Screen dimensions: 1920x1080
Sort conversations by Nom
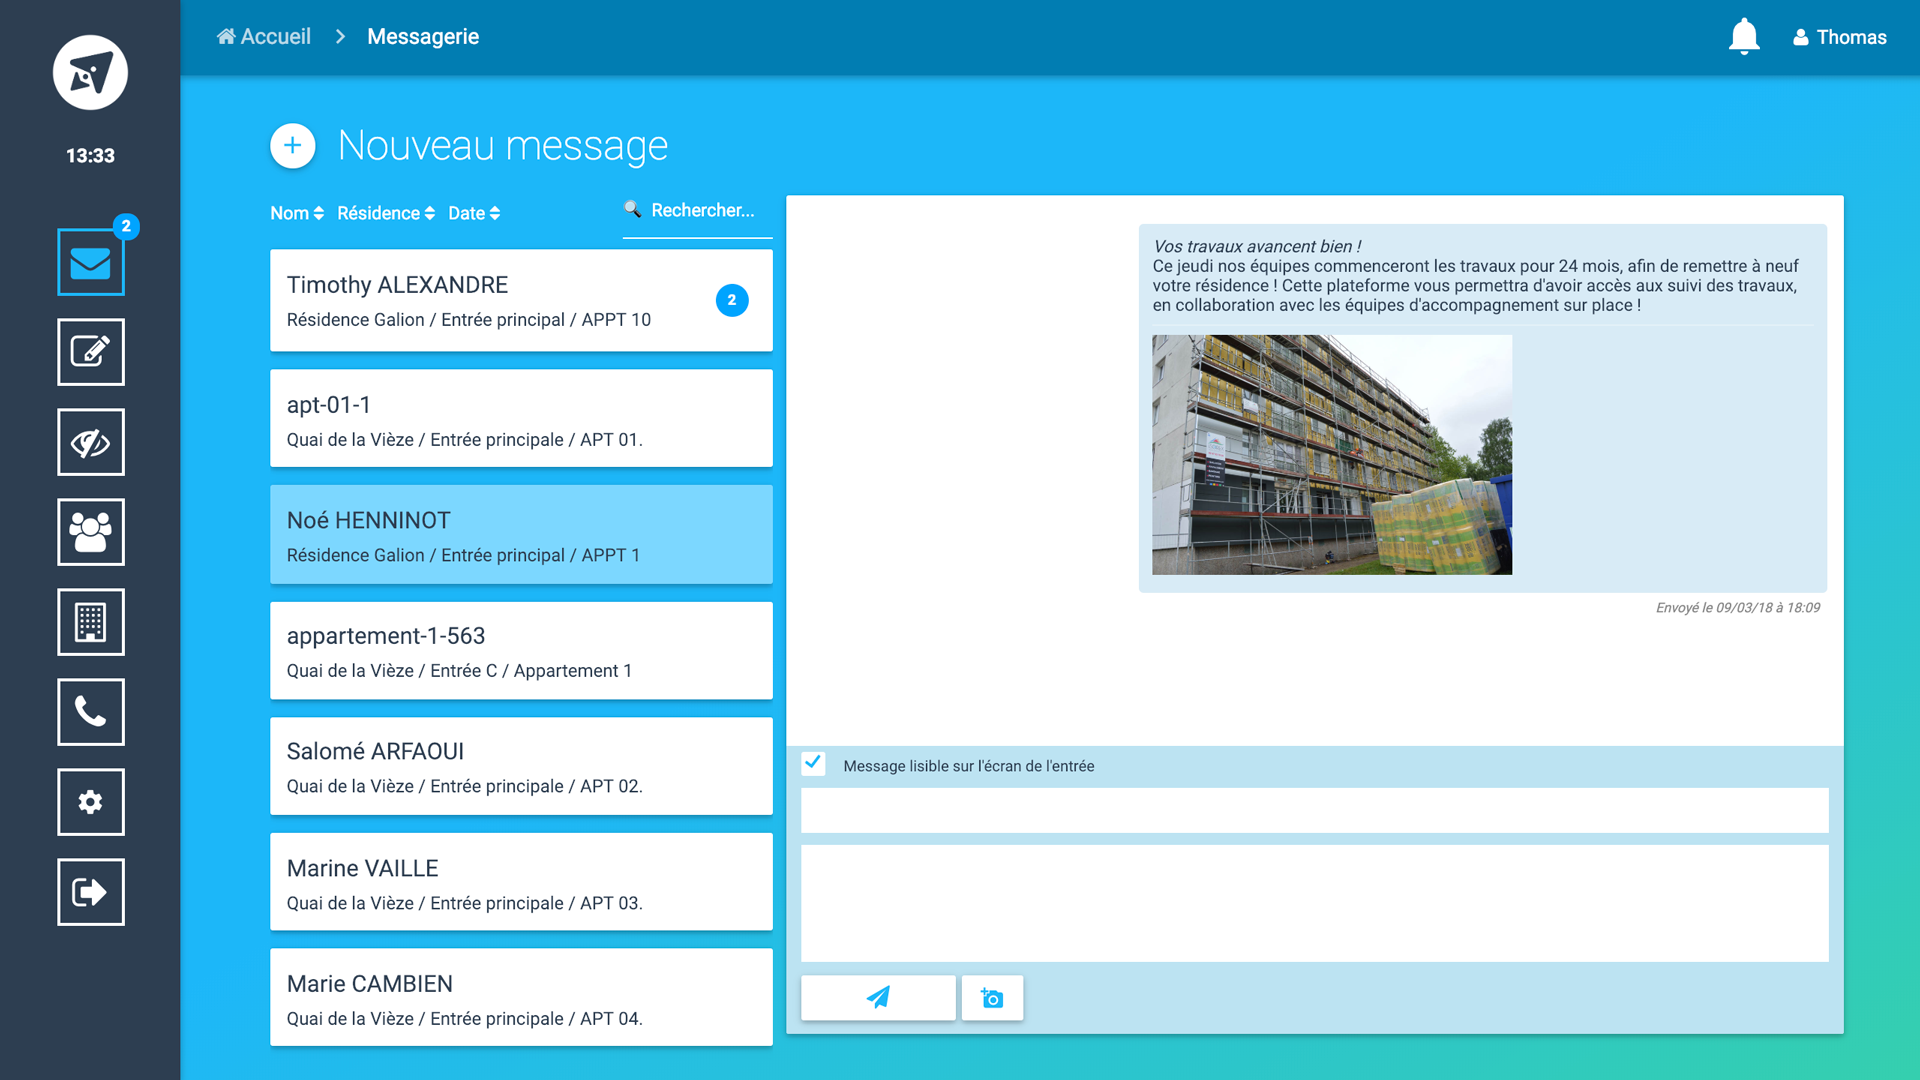pos(296,213)
